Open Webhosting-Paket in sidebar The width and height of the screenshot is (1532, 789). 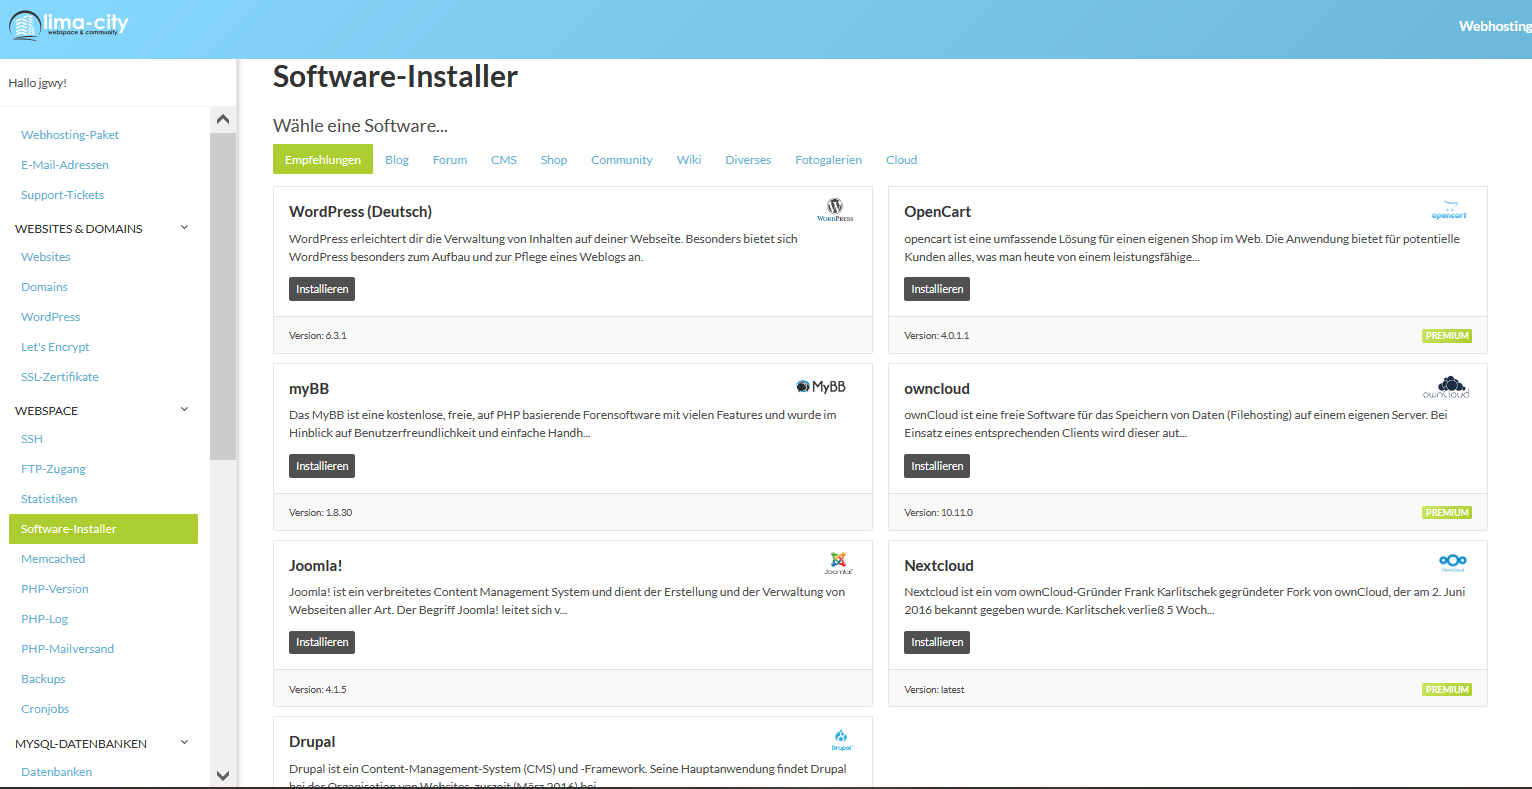point(70,135)
